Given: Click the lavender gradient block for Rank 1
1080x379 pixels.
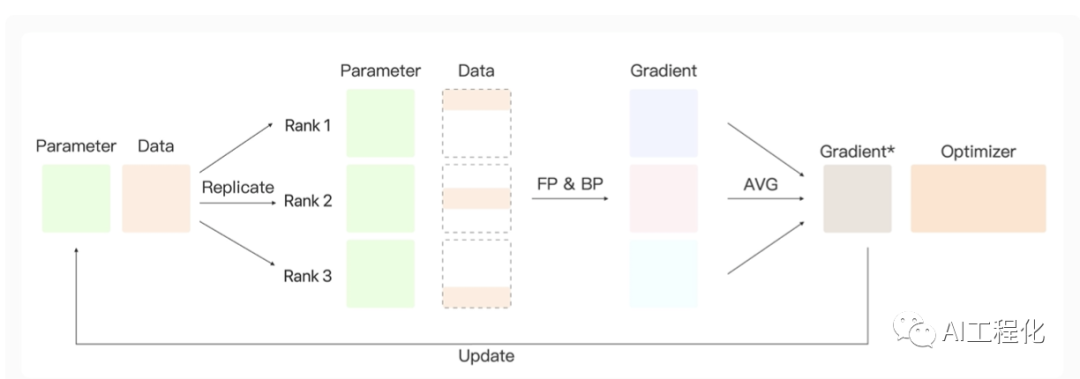Looking at the screenshot, I should pos(663,123).
